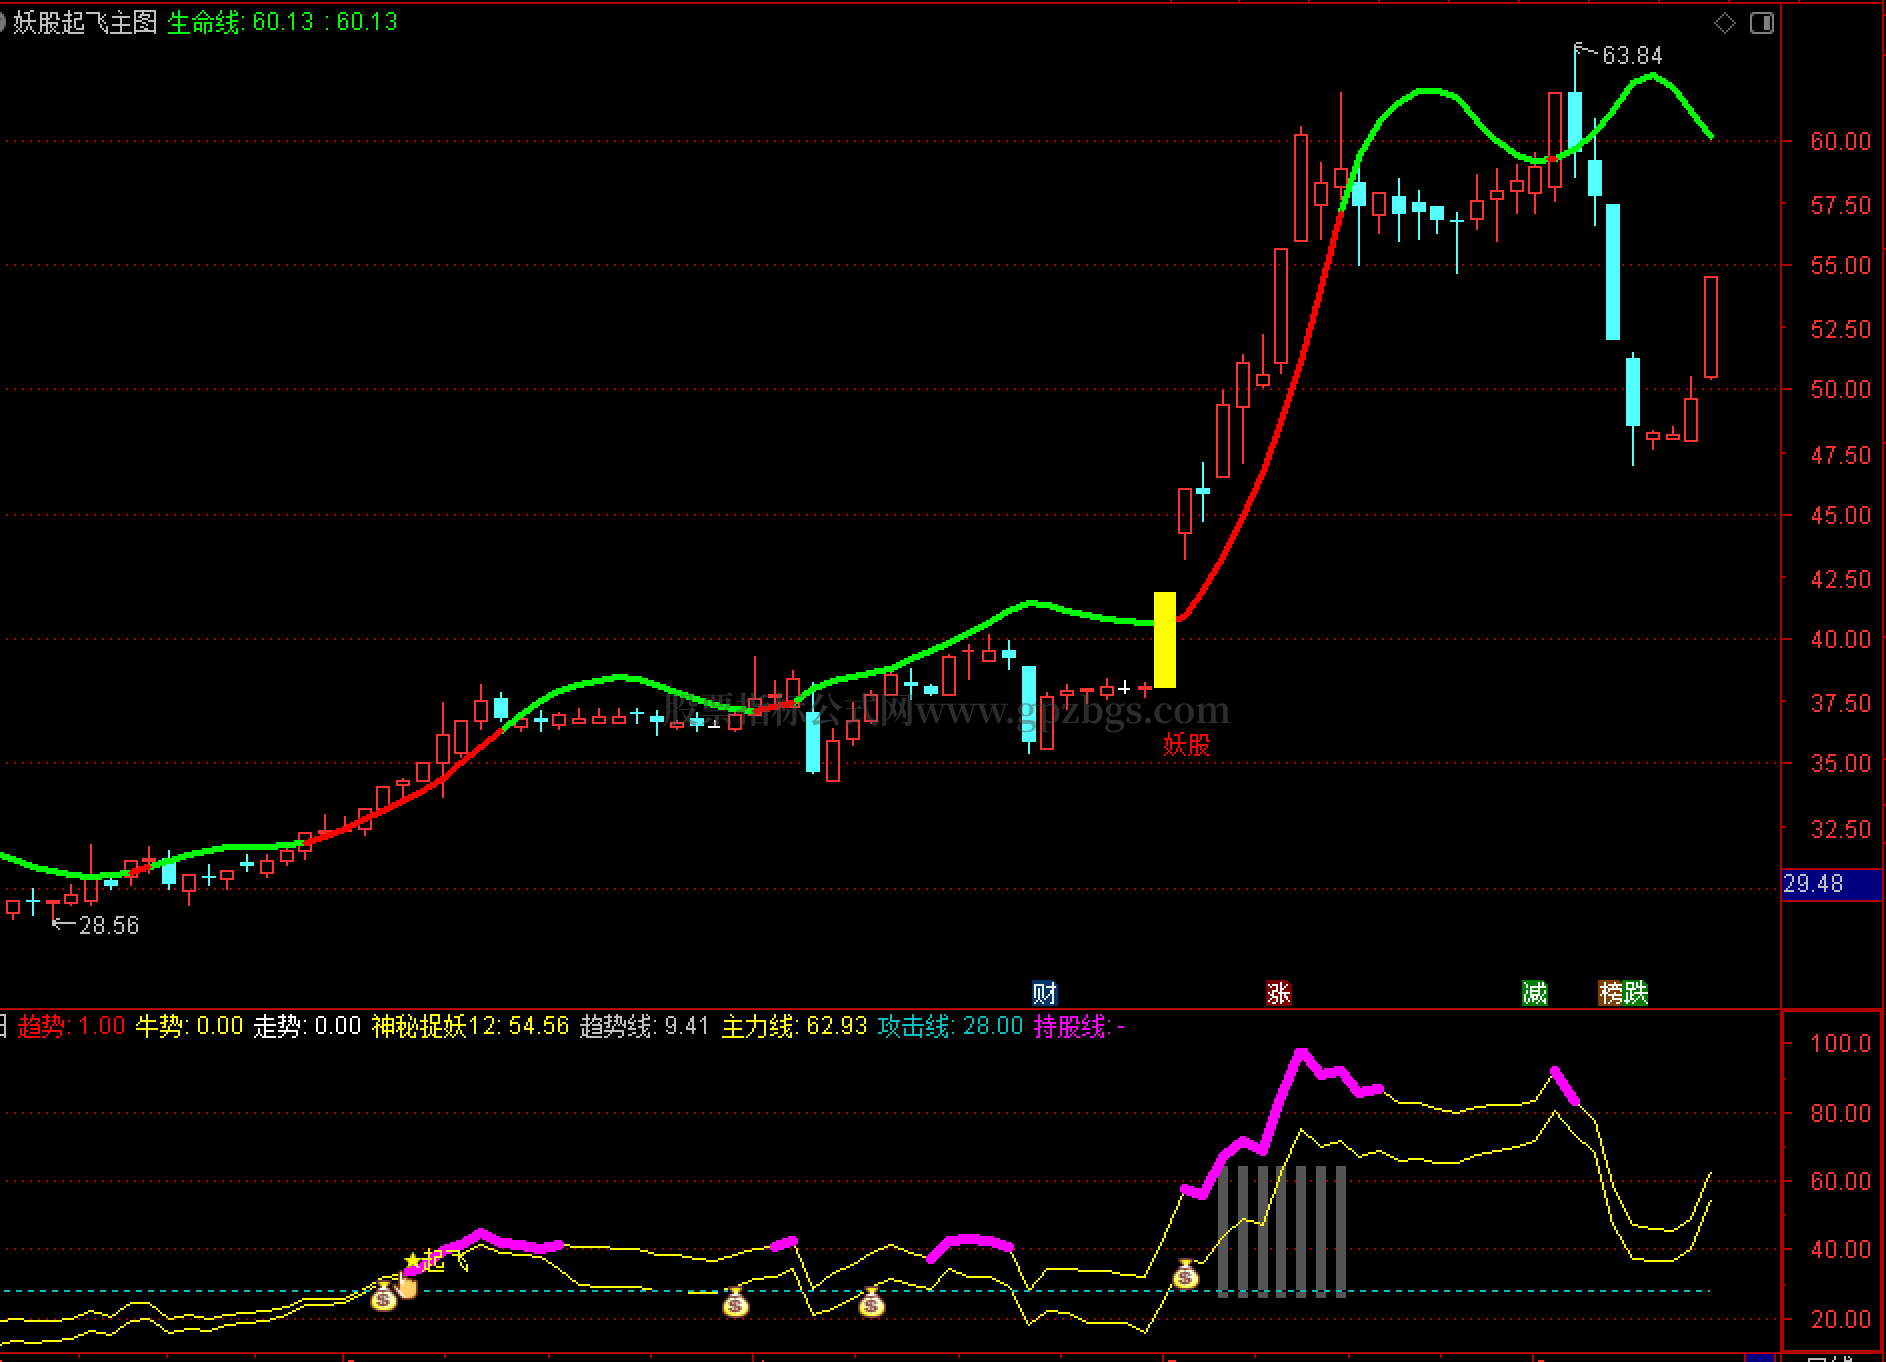Select the 妖股起飞主图 indicator title
The image size is (1886, 1362).
click(x=86, y=22)
